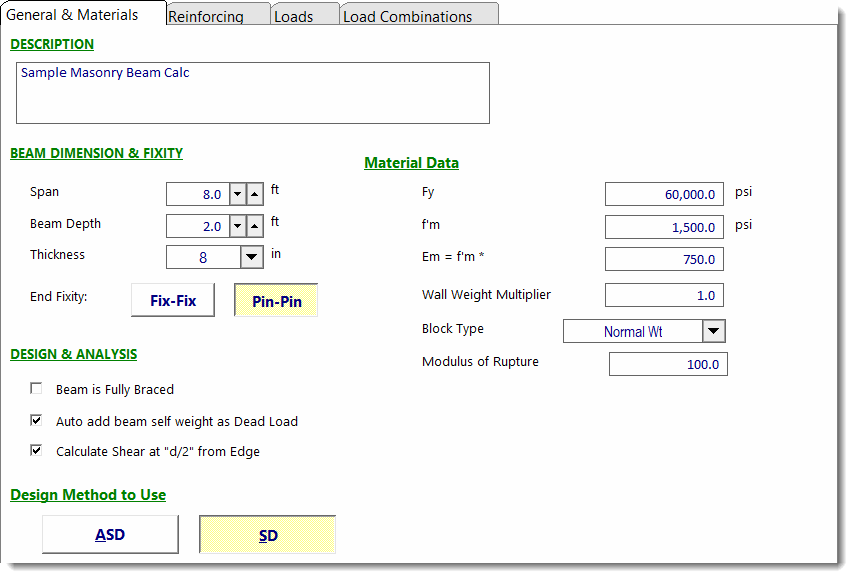853x578 pixels.
Task: Expand the Block Type dropdown
Action: click(x=713, y=331)
